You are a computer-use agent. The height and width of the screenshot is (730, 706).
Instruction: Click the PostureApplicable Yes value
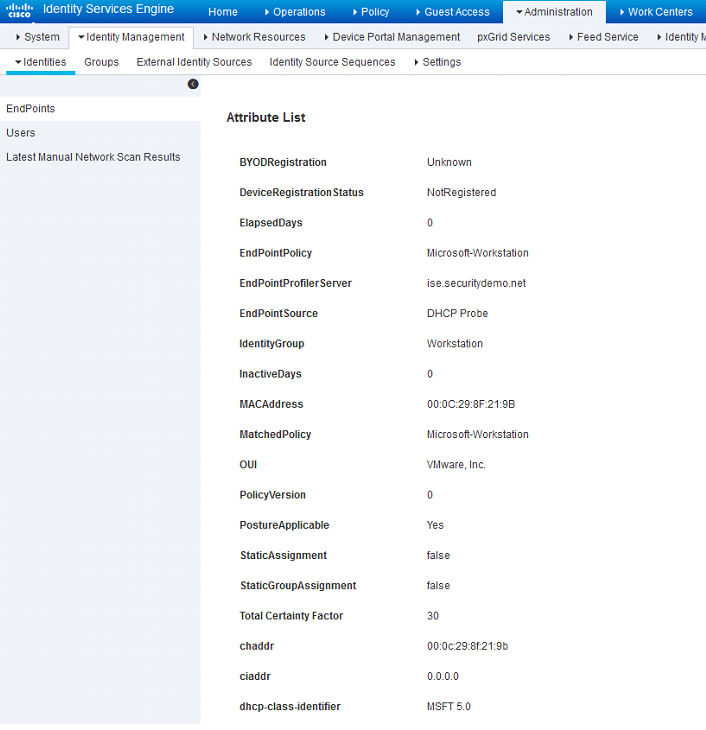click(x=435, y=526)
